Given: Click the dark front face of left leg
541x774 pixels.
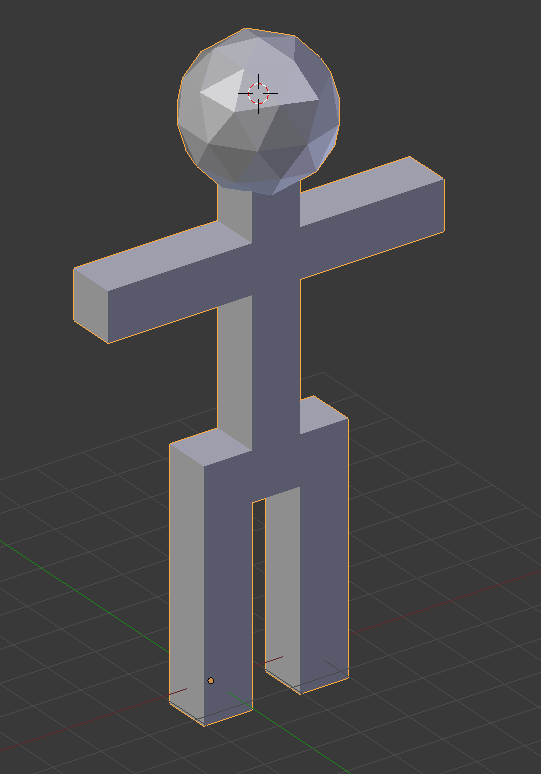Looking at the screenshot, I should [x=229, y=592].
